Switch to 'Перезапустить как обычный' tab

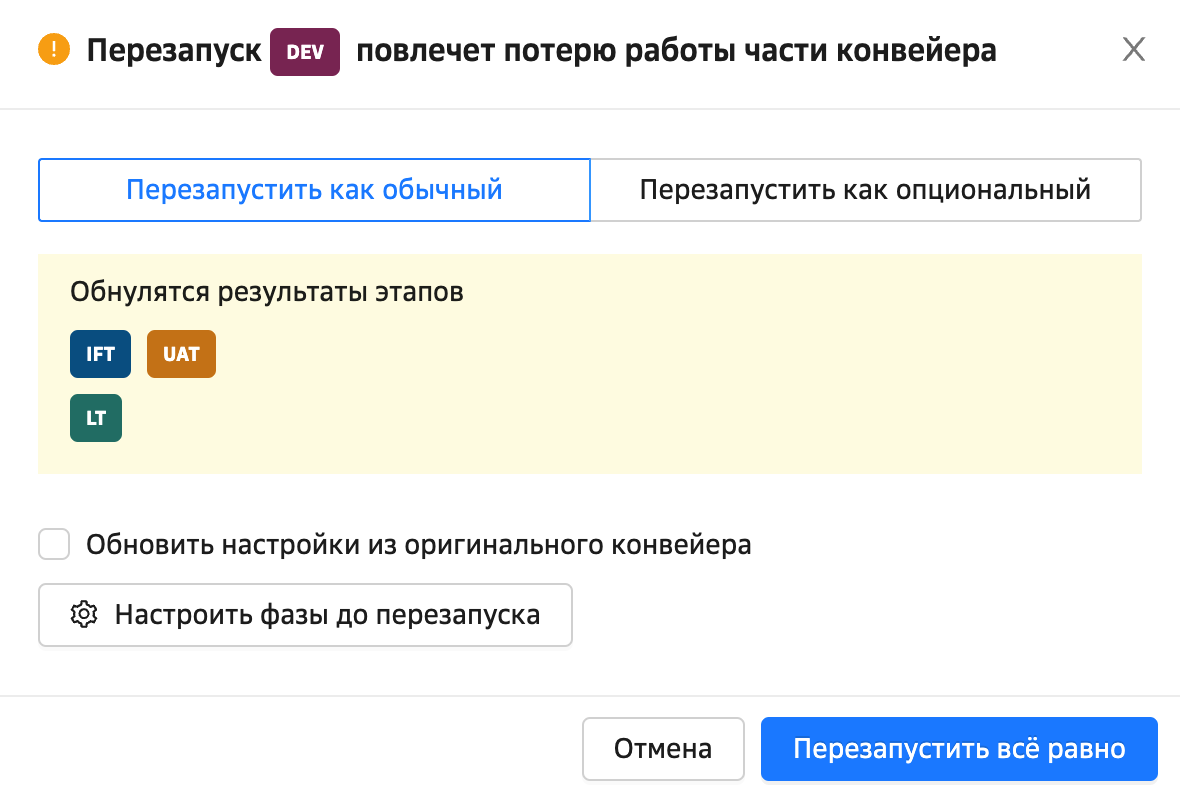314,189
